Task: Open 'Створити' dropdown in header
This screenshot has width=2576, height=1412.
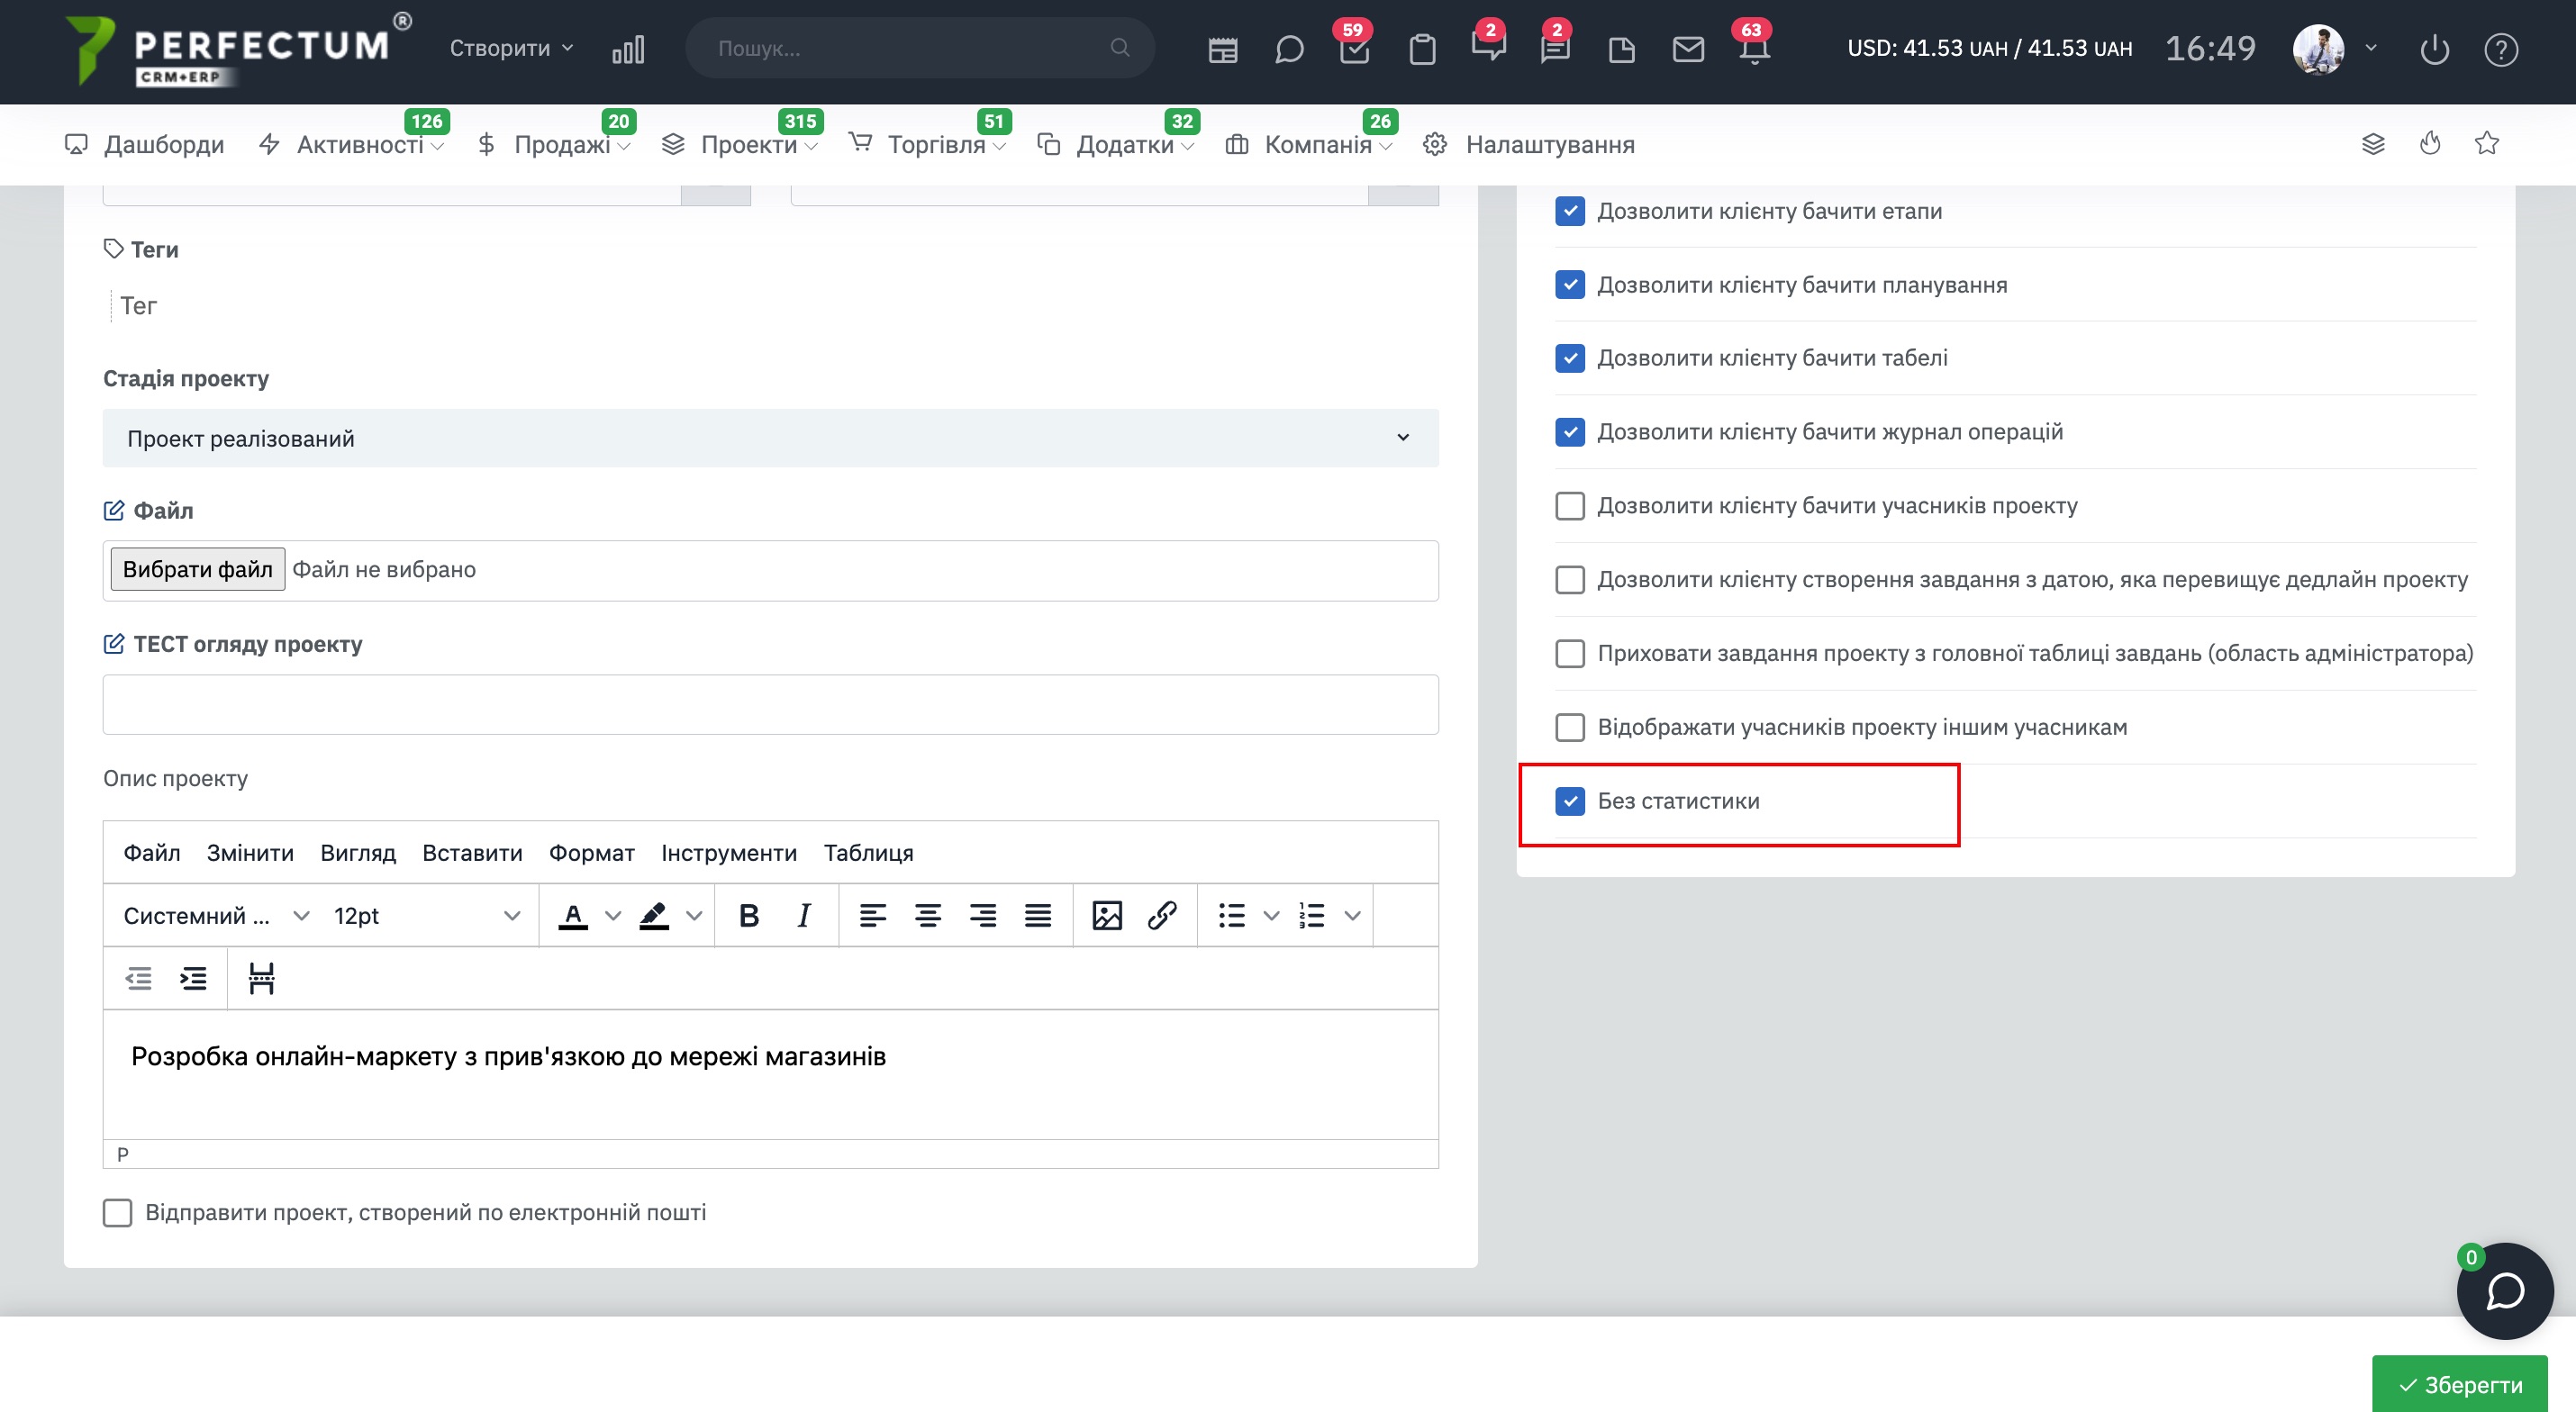Action: pos(511,48)
